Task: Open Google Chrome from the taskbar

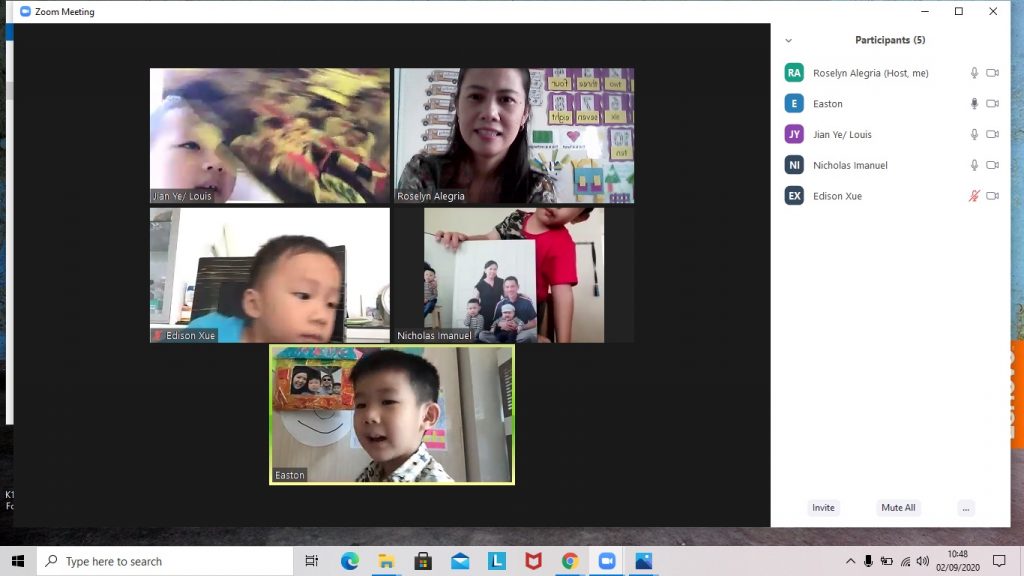Action: point(570,561)
